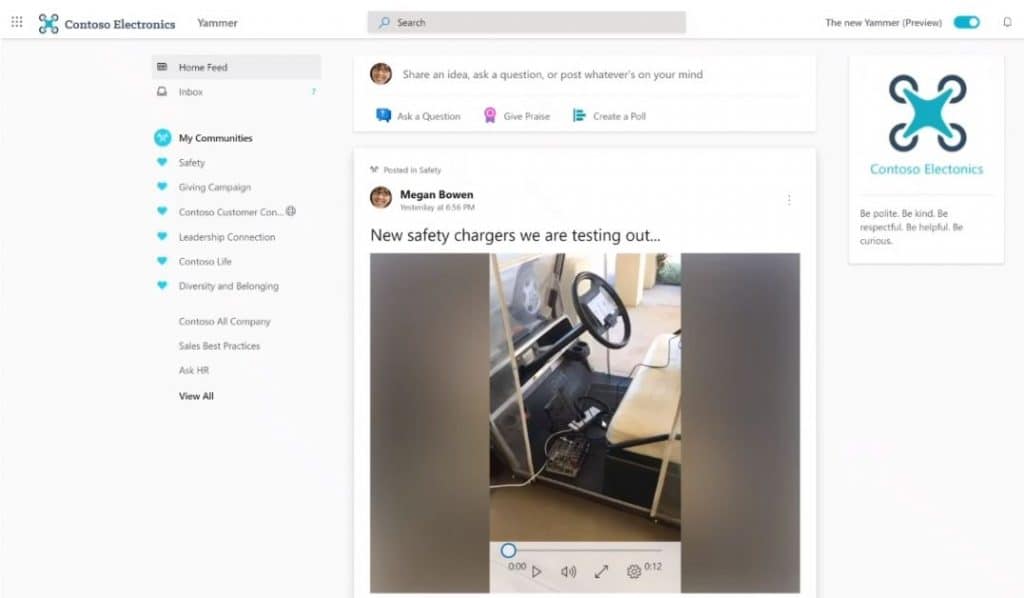The image size is (1024, 598).
Task: Play the safety chargers video
Action: tap(537, 571)
